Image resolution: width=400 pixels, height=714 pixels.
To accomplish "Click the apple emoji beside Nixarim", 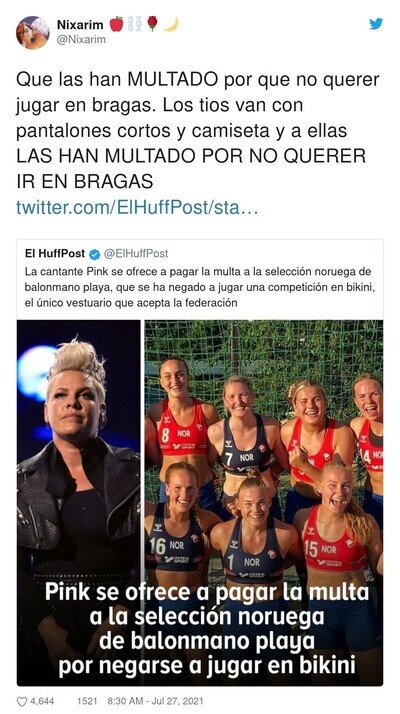I will point(117,24).
